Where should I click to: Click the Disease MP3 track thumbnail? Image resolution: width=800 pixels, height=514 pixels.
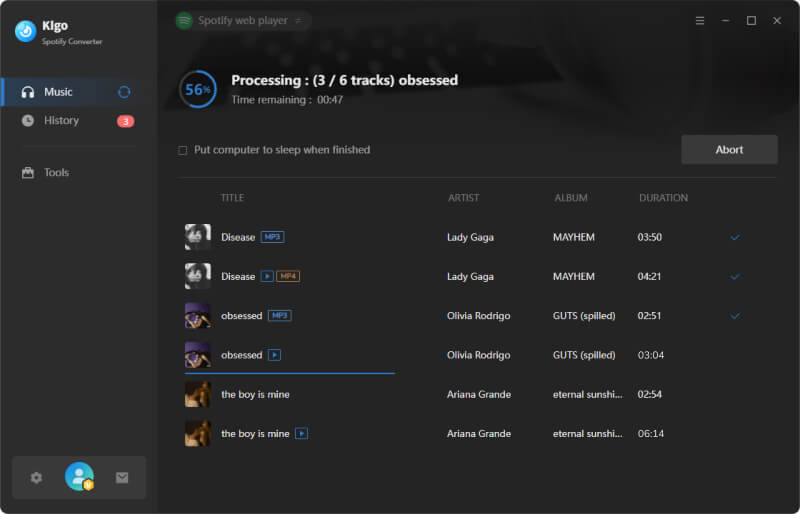click(x=197, y=237)
